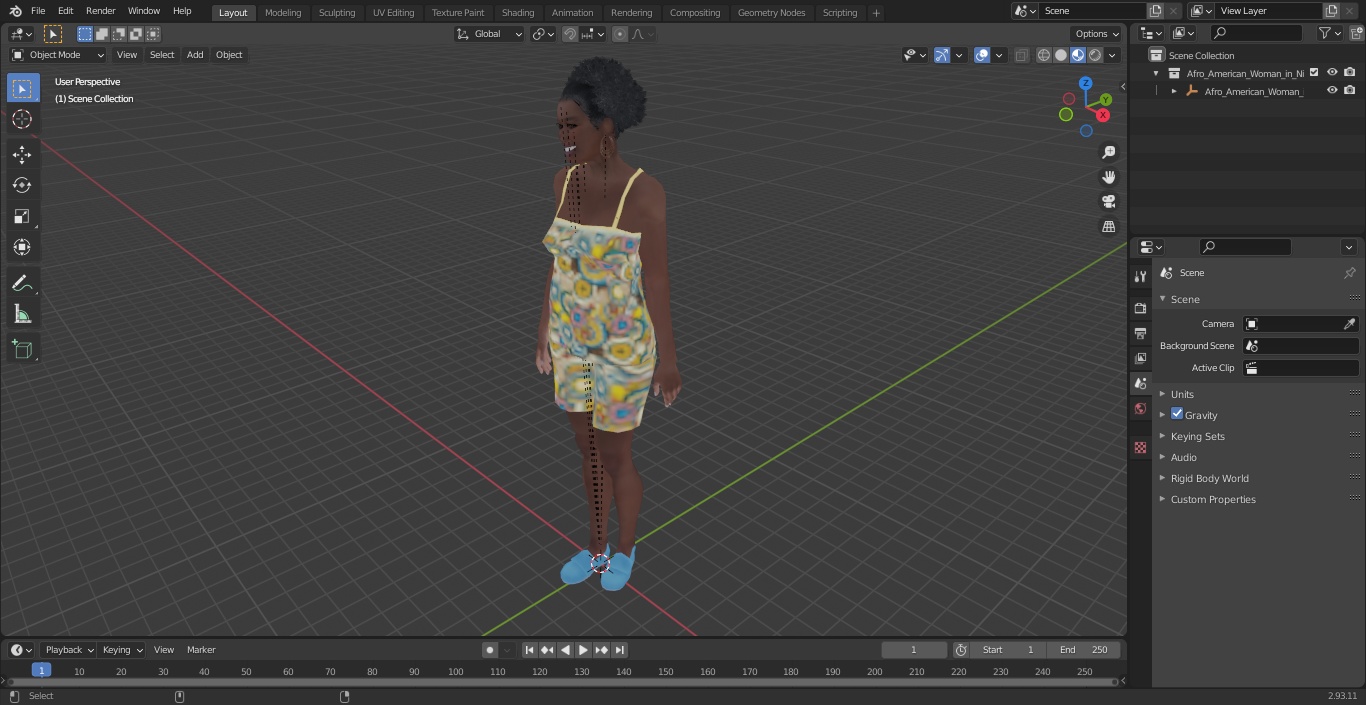
Task: Click the add new view layer icon
Action: coord(1331,11)
